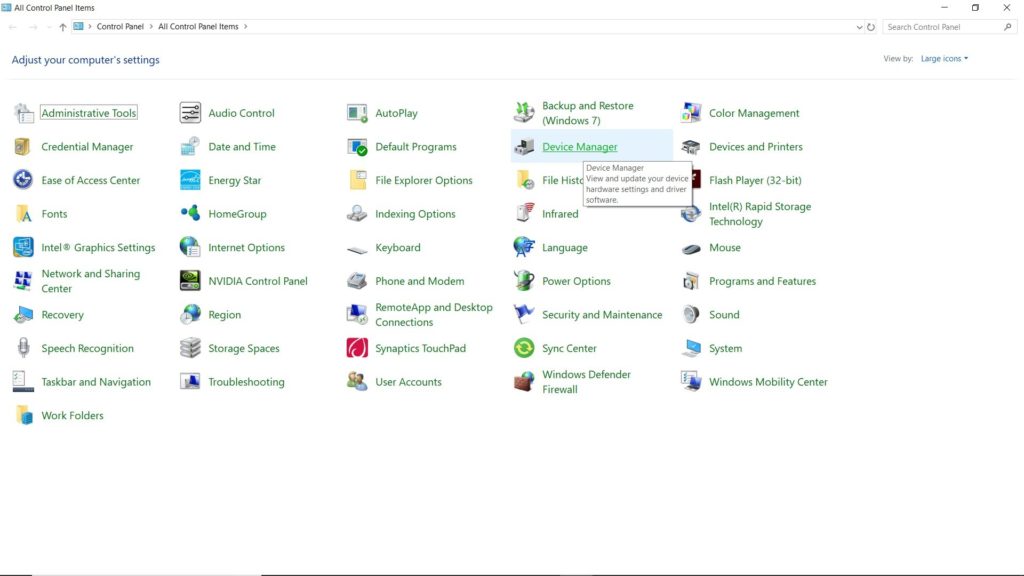Open the Mouse icon
The height and width of the screenshot is (576, 1024).
[x=691, y=248]
